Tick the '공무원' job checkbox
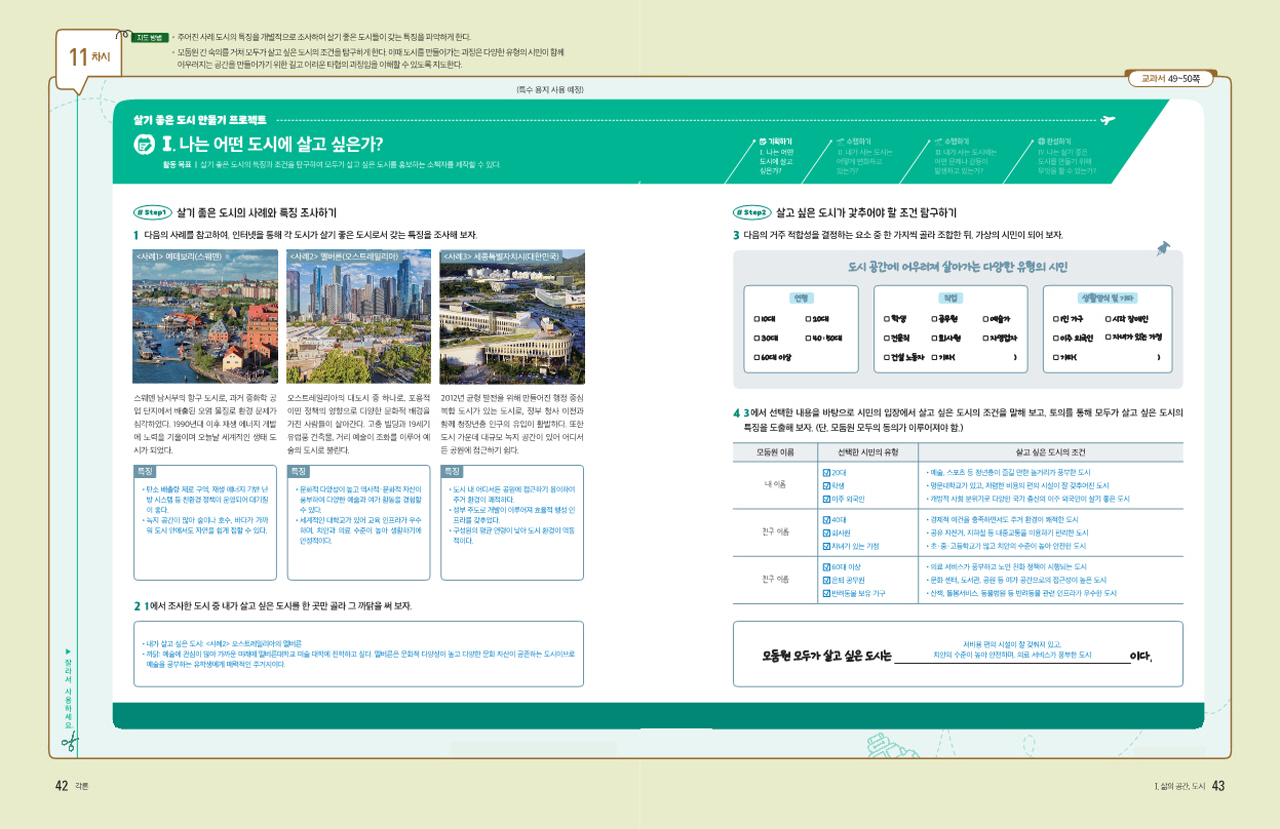 point(935,319)
